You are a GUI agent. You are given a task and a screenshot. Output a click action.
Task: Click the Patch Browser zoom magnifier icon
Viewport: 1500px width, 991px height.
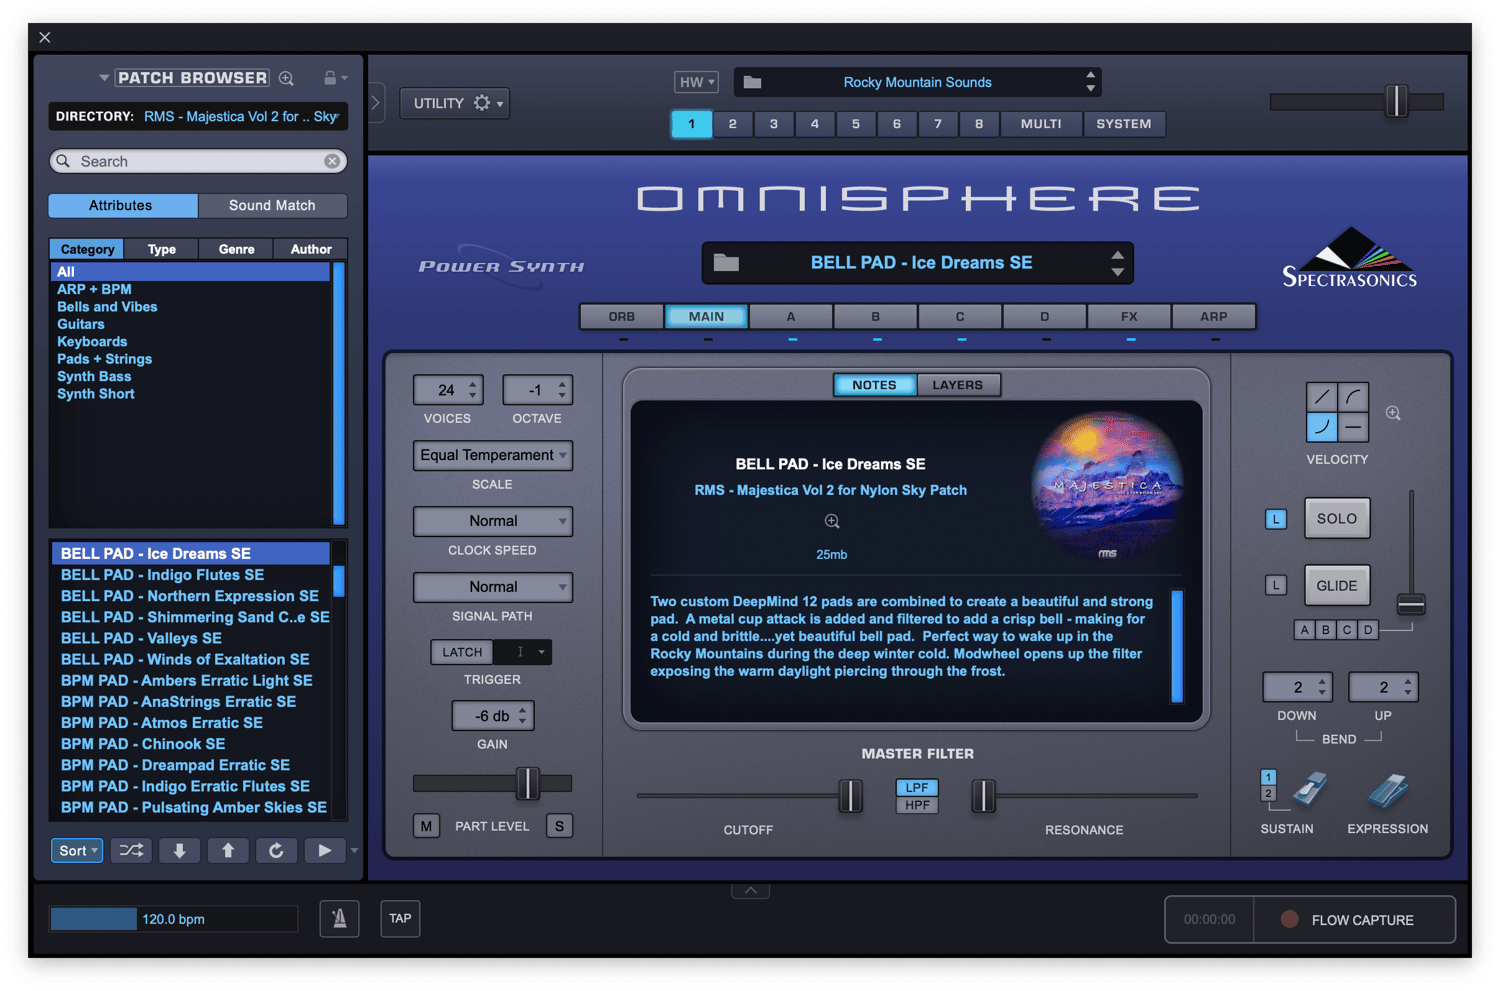[x=287, y=78]
